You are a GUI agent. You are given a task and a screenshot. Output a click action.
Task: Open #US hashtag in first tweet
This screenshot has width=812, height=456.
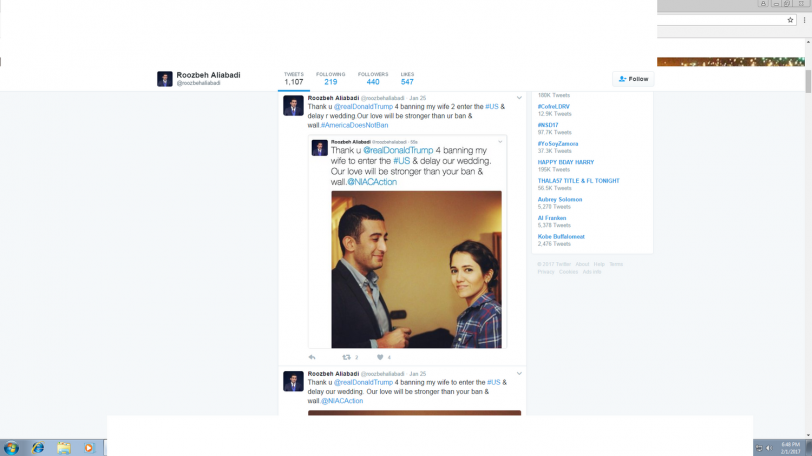click(491, 107)
